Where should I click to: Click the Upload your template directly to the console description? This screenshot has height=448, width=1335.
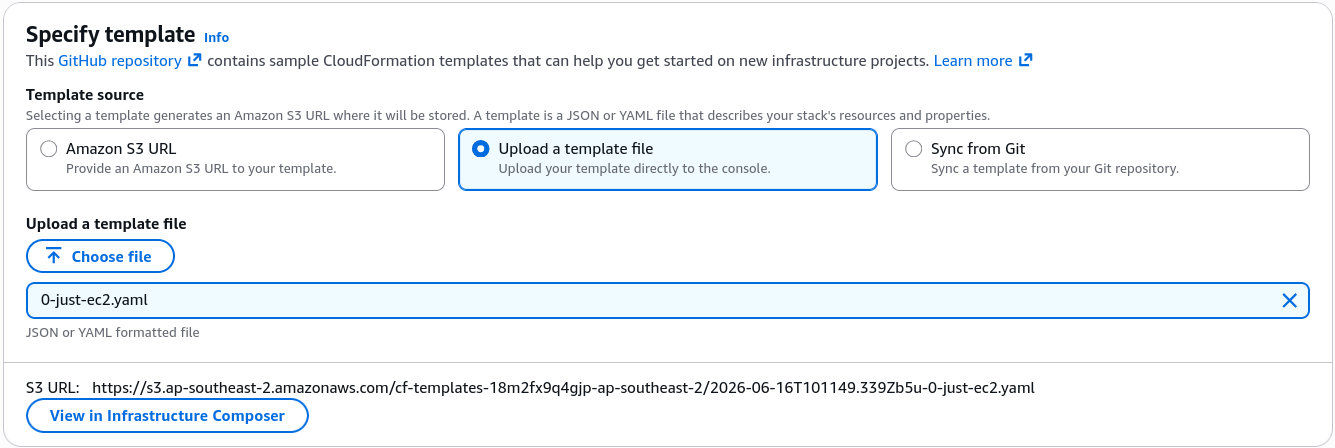coord(634,169)
